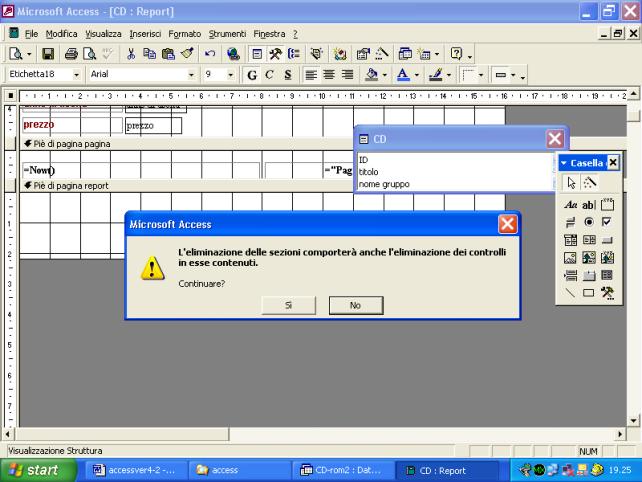Apply the font color A button
The width and height of the screenshot is (642, 482).
[403, 75]
